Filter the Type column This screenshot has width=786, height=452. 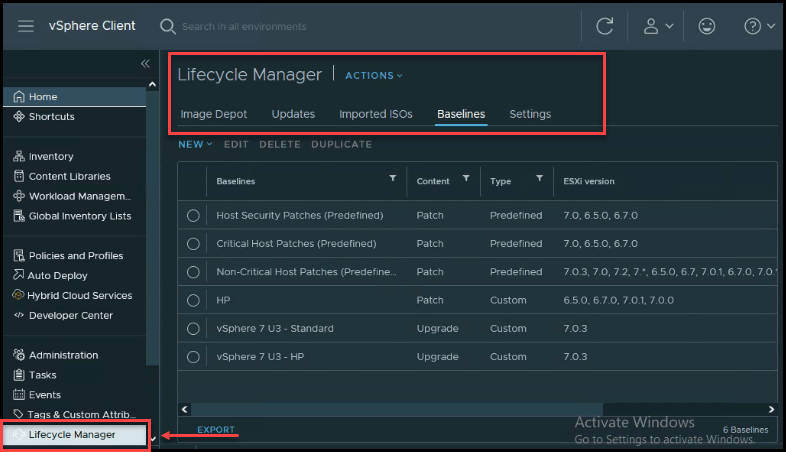pyautogui.click(x=539, y=178)
